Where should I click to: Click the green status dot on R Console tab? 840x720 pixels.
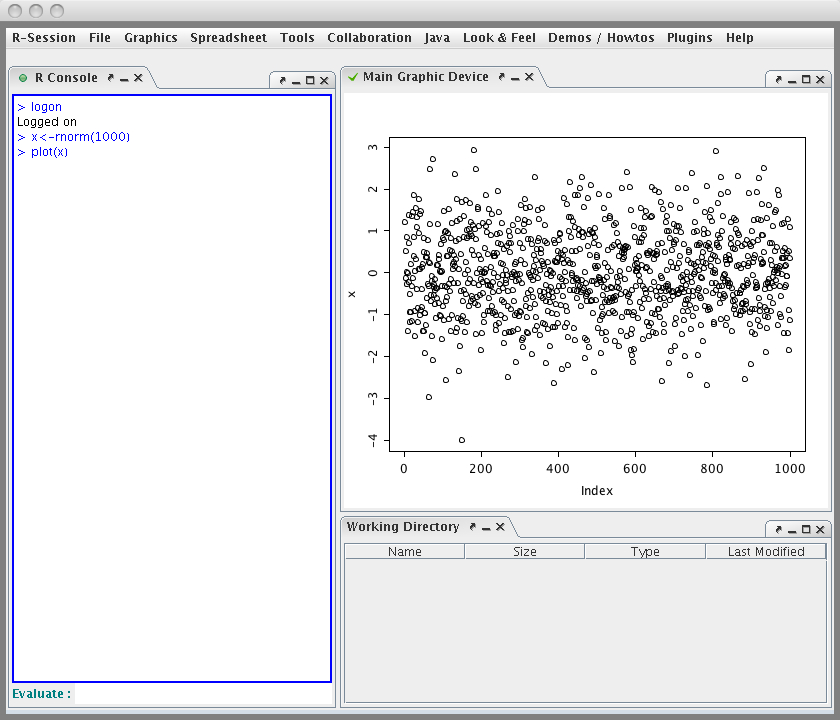[x=23, y=78]
